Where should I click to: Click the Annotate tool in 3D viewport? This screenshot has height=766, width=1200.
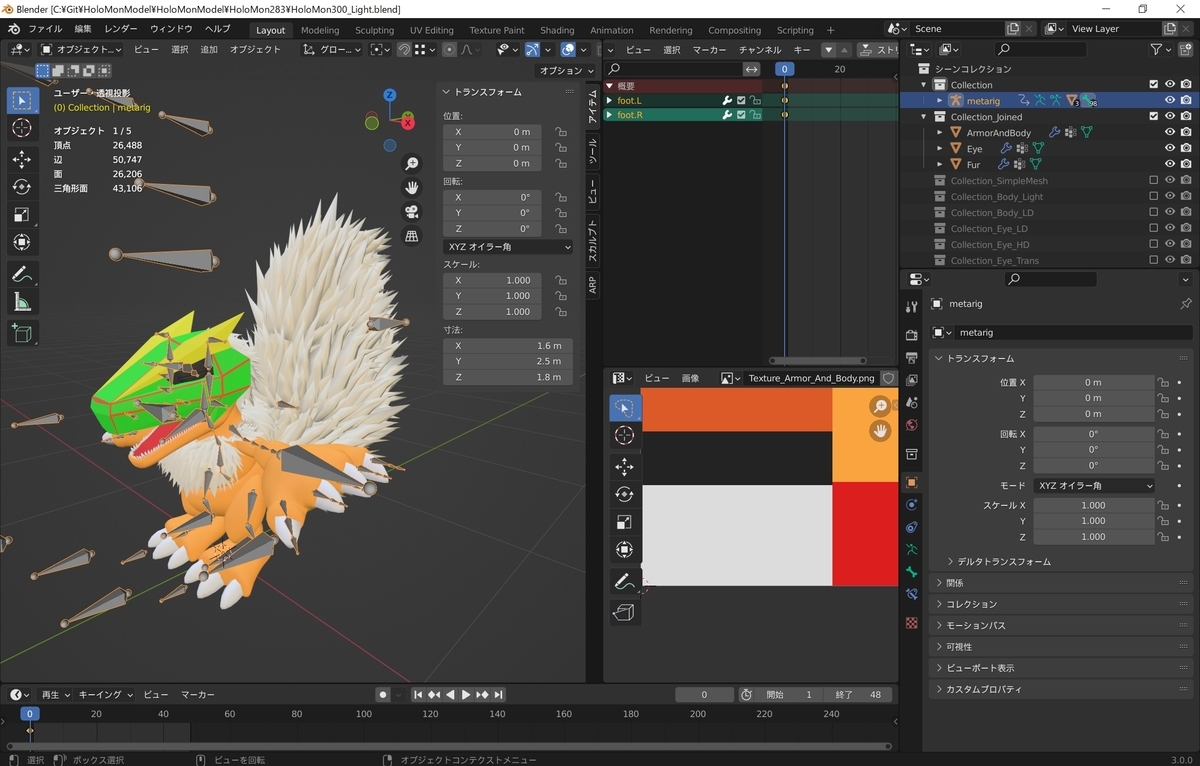click(22, 274)
